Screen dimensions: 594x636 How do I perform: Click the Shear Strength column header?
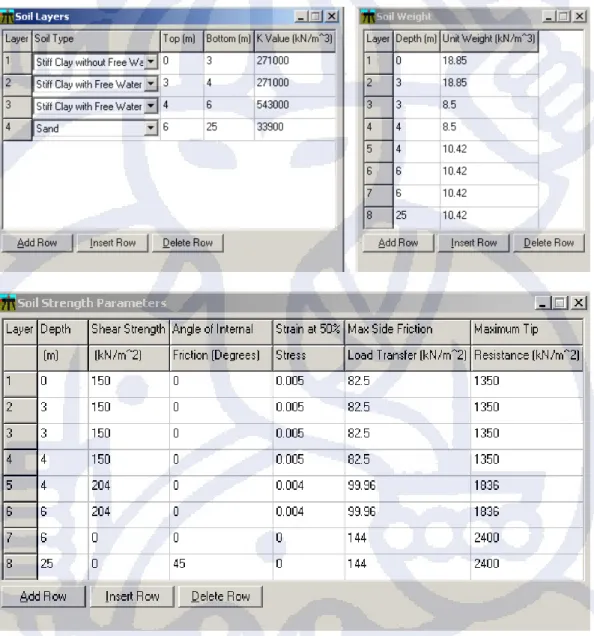[x=129, y=345]
